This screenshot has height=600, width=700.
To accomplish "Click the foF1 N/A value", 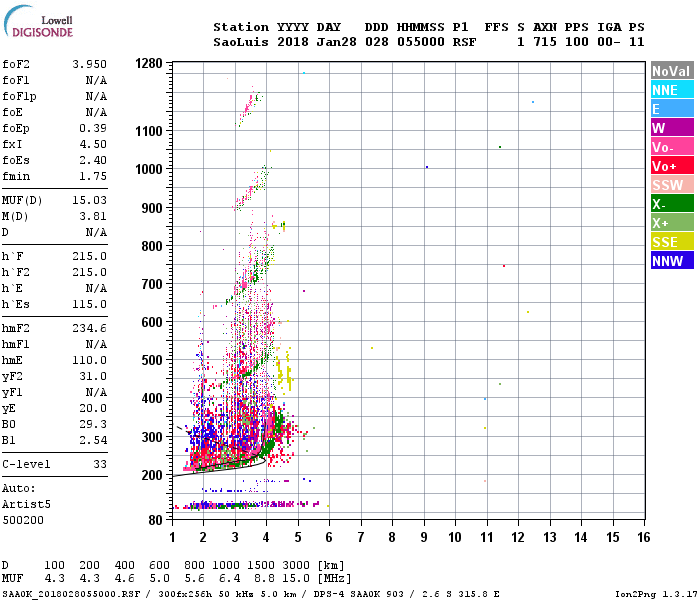I will [x=96, y=80].
